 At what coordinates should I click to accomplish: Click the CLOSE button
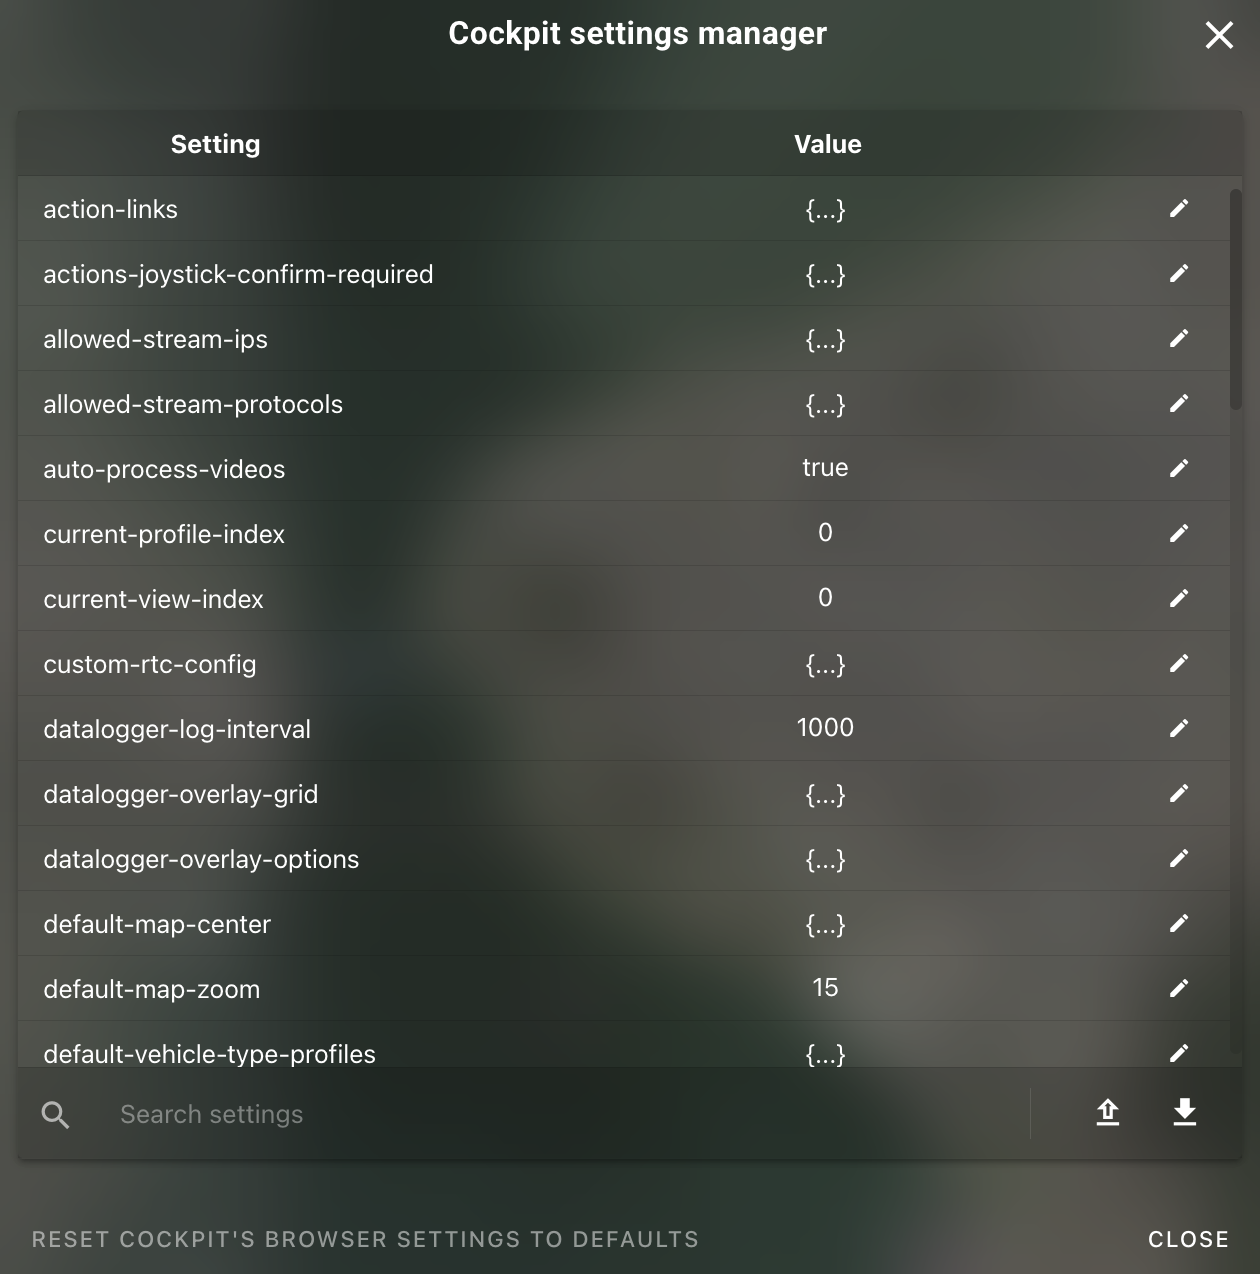[1188, 1238]
